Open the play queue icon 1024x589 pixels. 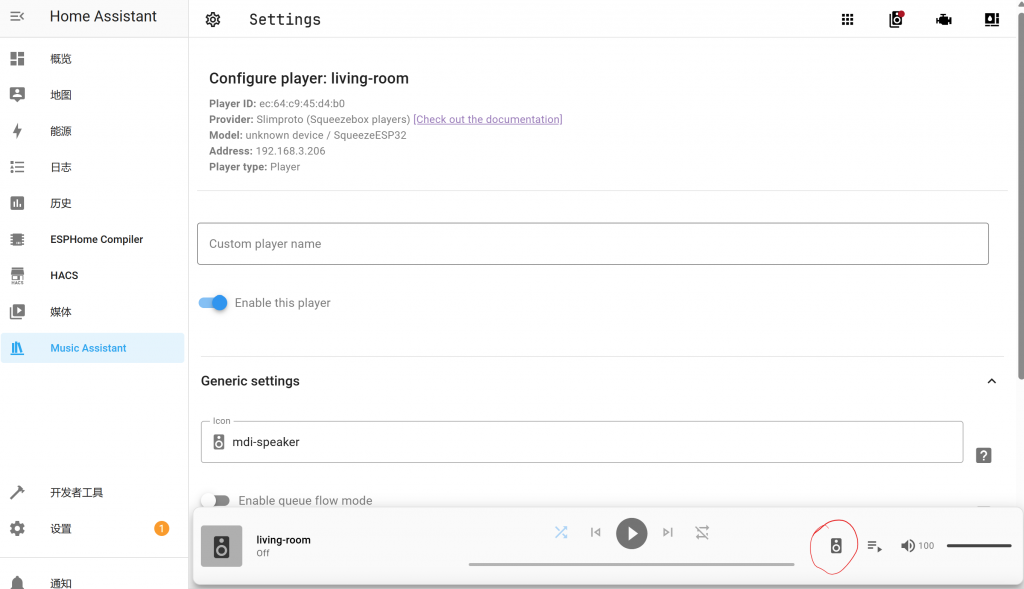click(x=874, y=546)
